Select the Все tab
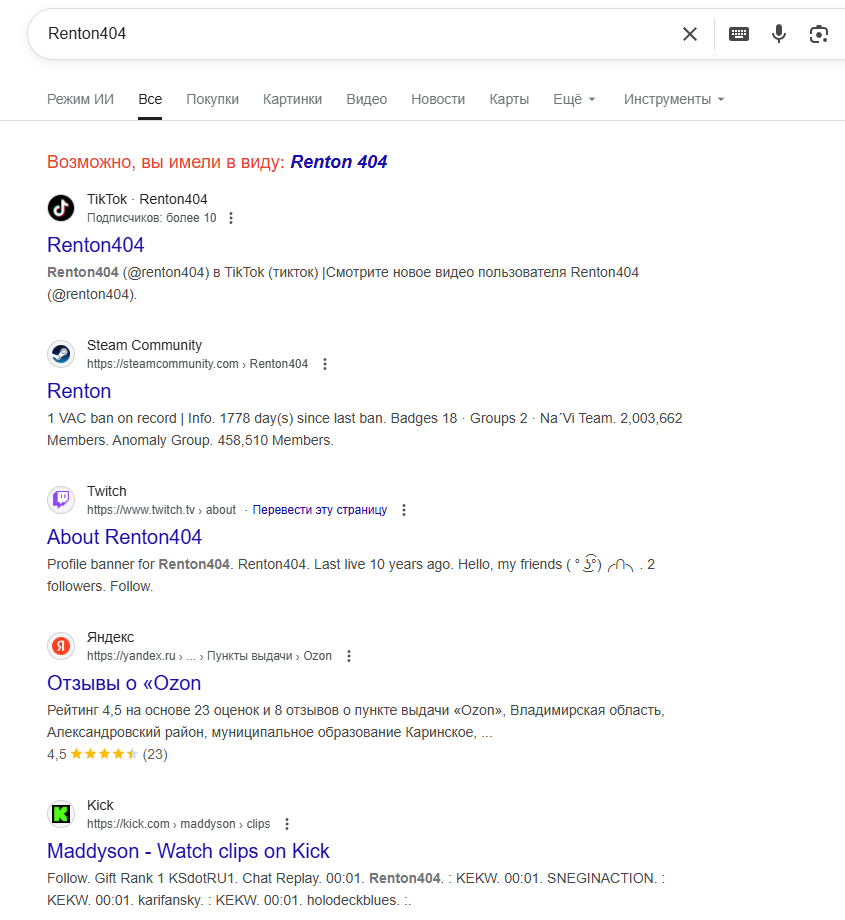845x920 pixels. (x=150, y=99)
